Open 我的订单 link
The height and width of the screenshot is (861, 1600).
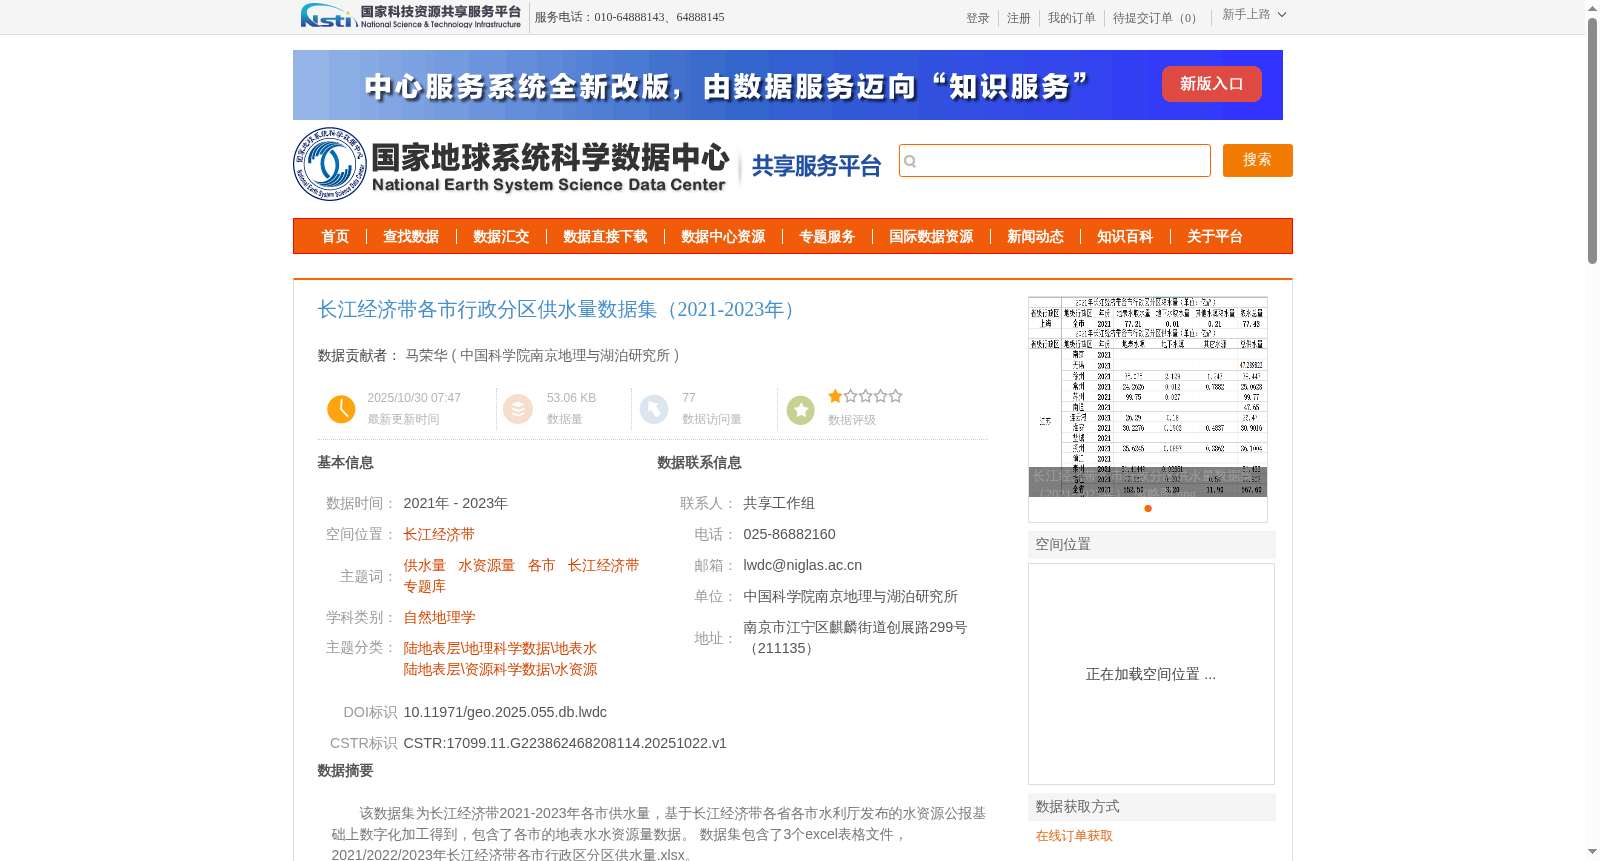[x=1071, y=18]
